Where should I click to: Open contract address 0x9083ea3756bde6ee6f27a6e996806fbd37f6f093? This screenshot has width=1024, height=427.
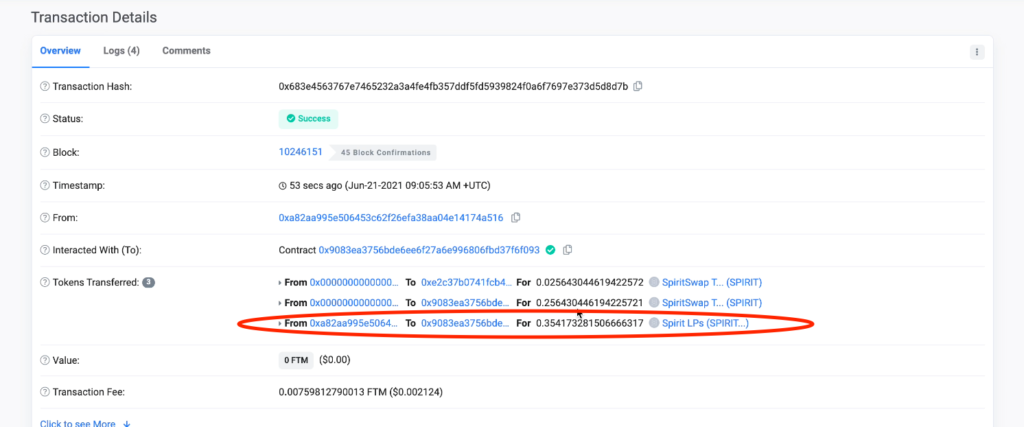point(429,249)
